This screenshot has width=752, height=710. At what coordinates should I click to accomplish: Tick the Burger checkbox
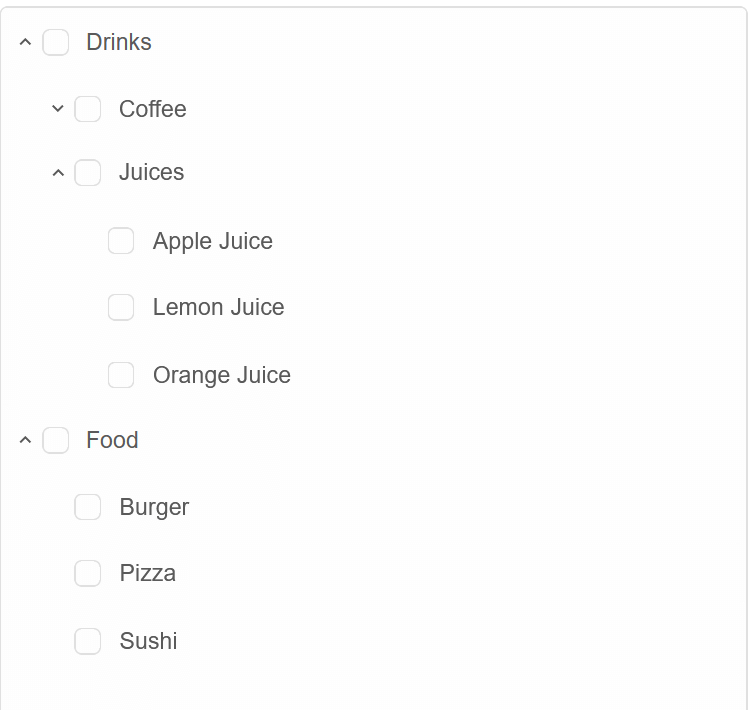88,507
